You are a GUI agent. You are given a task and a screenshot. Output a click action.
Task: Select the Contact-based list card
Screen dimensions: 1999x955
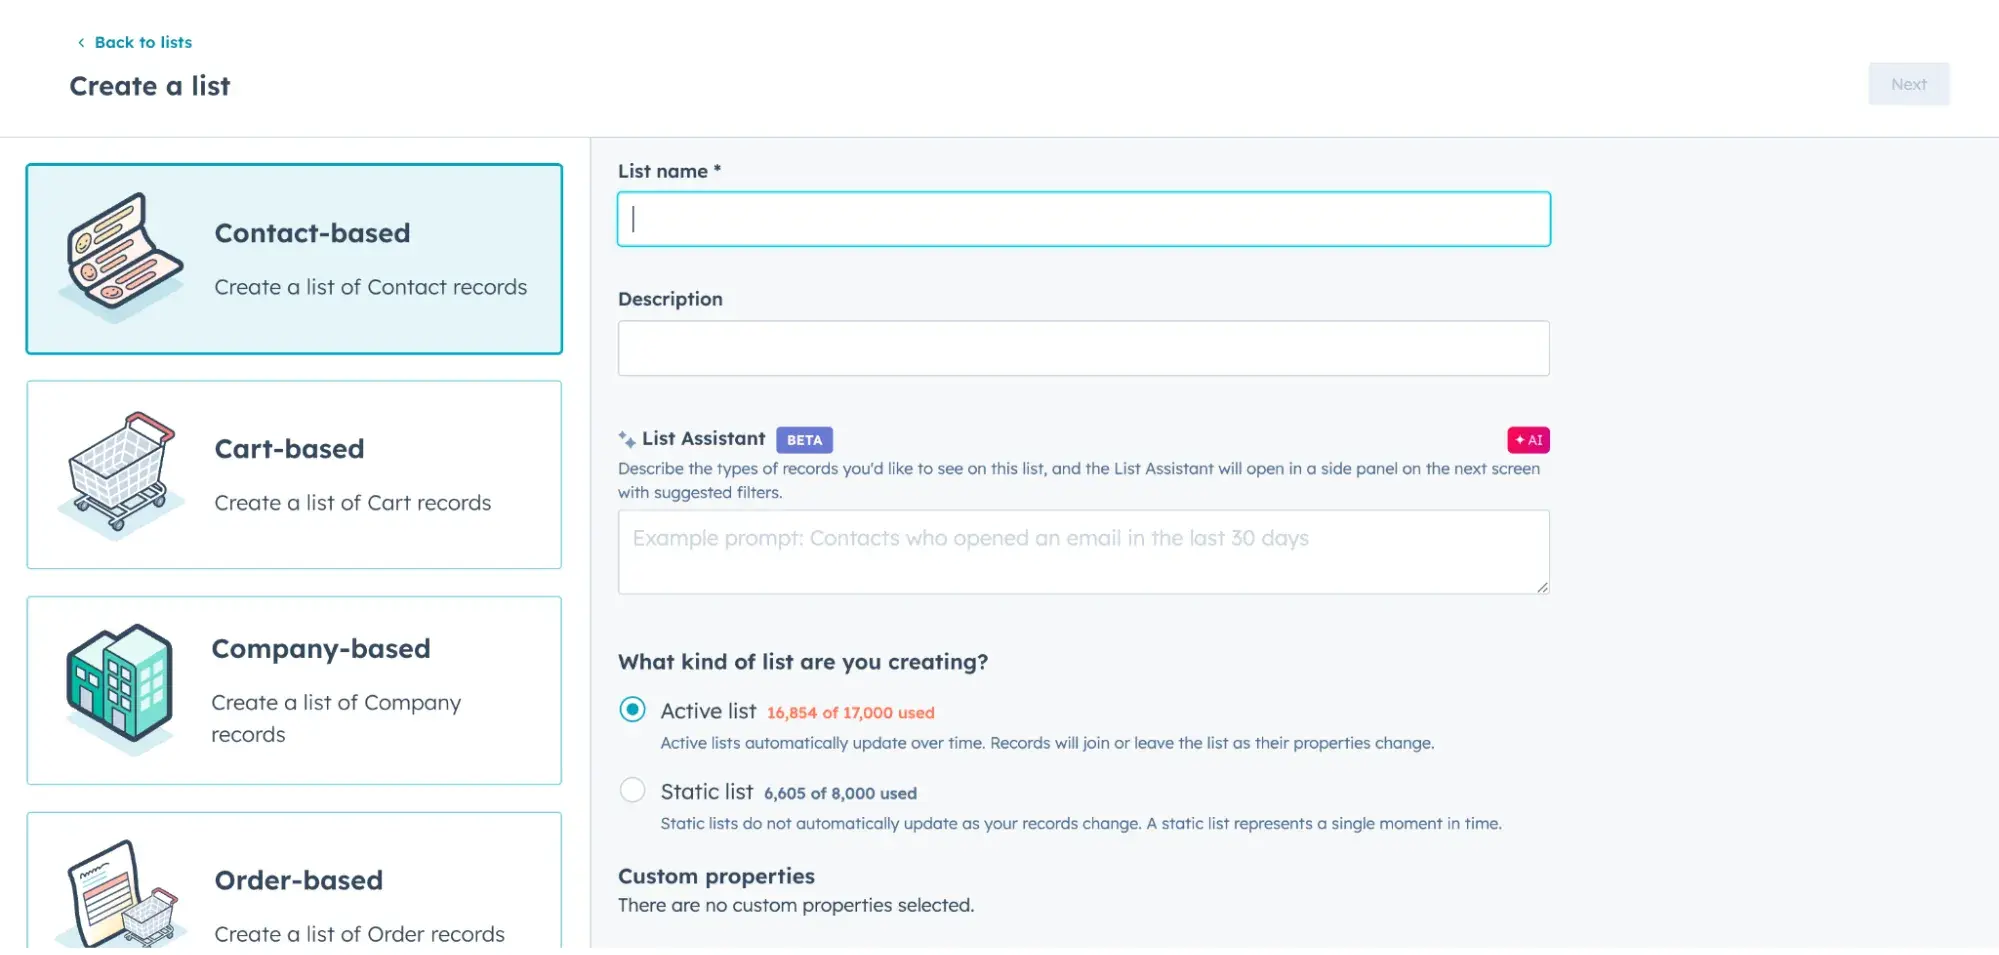pyautogui.click(x=294, y=259)
